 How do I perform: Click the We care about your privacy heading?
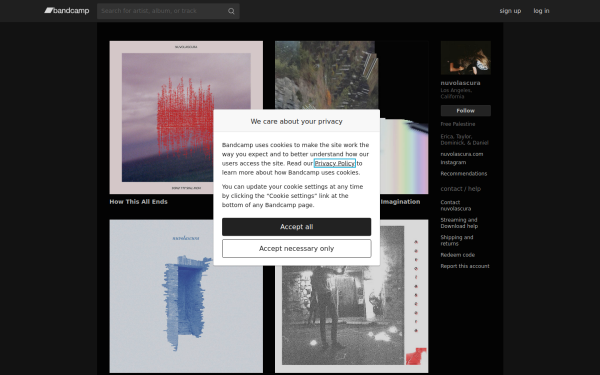click(297, 121)
